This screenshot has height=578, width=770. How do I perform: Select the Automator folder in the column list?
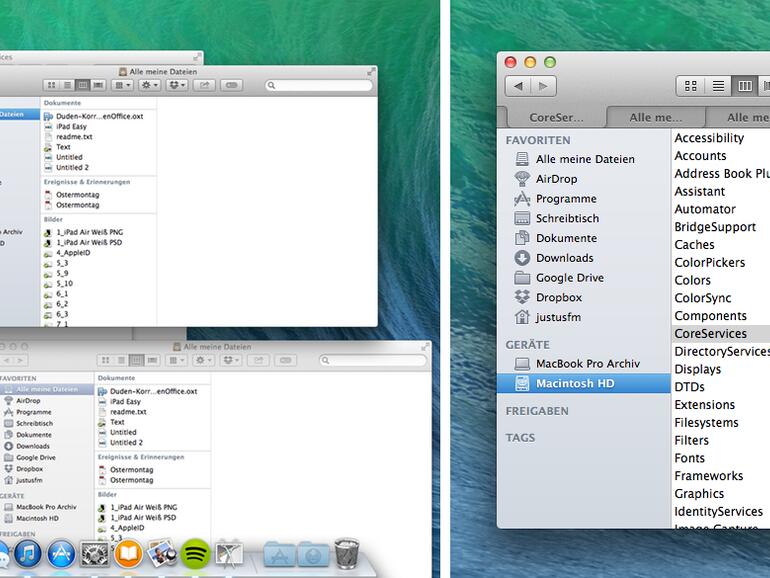[x=721, y=209]
